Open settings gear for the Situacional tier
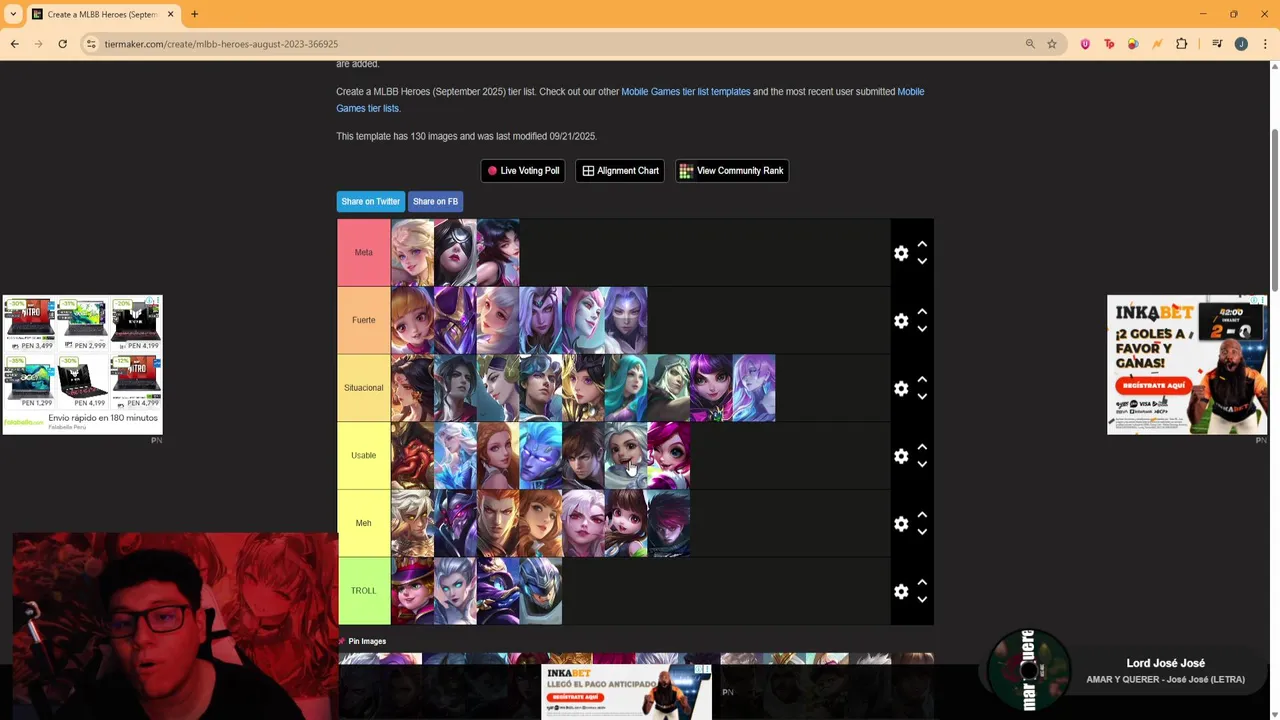This screenshot has width=1280, height=720. [x=901, y=388]
